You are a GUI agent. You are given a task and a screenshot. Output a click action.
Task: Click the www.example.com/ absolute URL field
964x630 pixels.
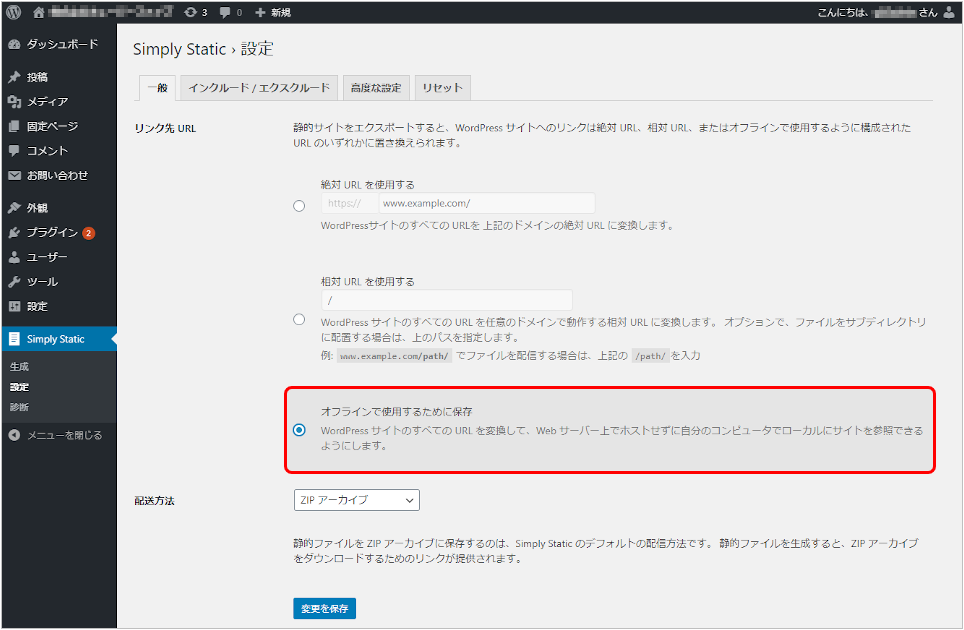[486, 203]
